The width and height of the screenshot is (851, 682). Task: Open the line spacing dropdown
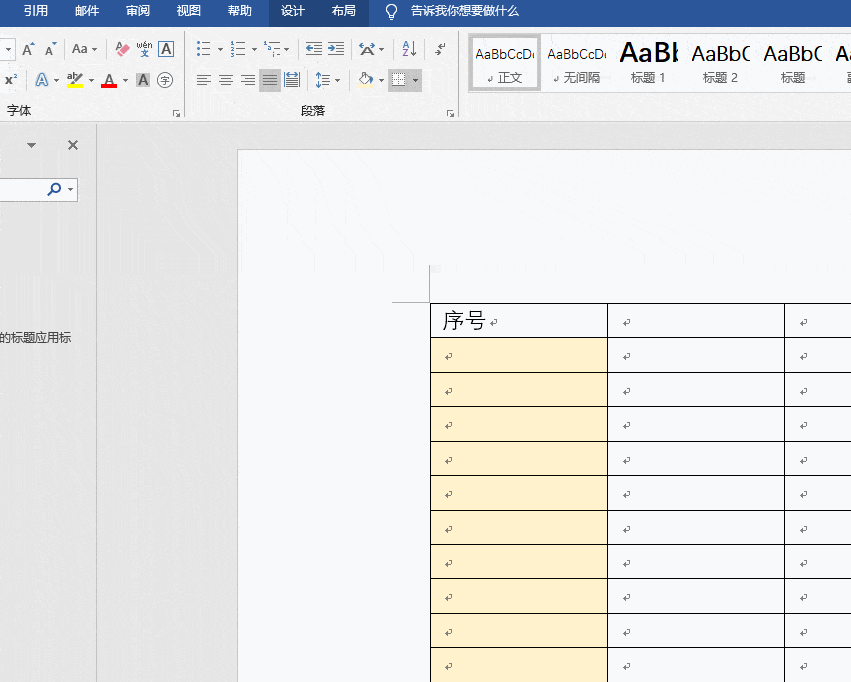pos(336,80)
